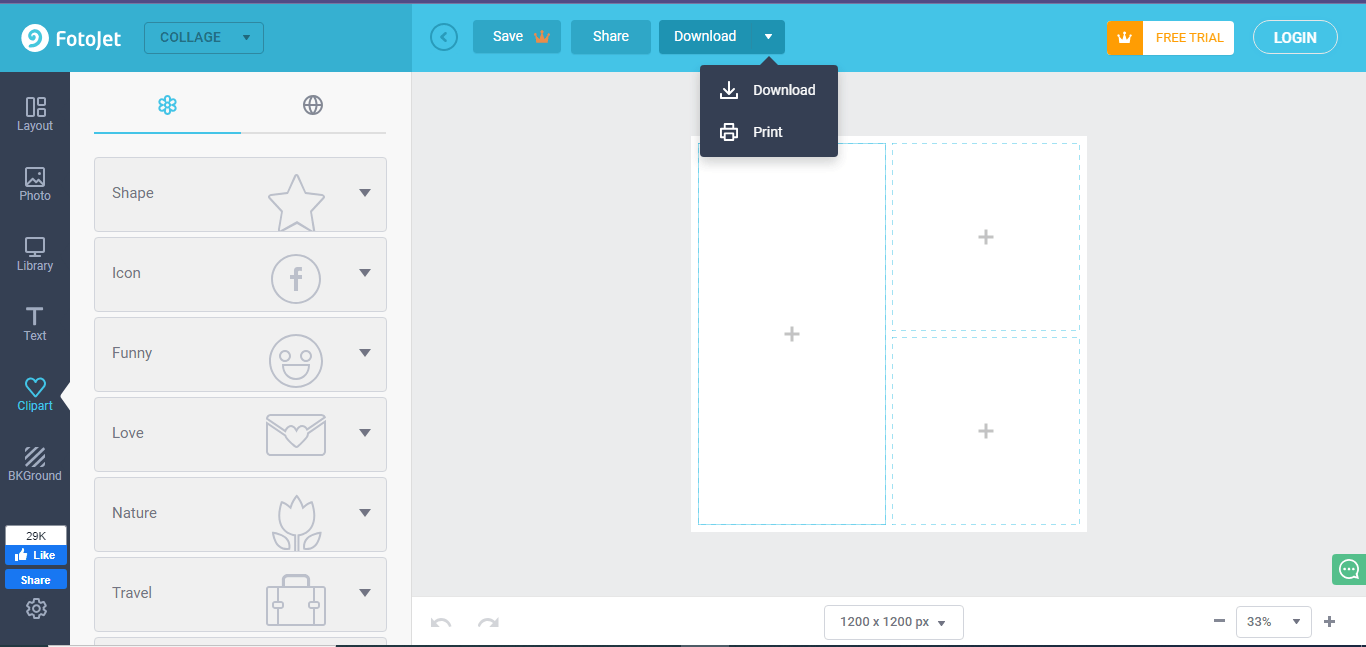Viewport: 1366px width, 647px height.
Task: Switch to the clipart flower tab
Action: coord(167,105)
